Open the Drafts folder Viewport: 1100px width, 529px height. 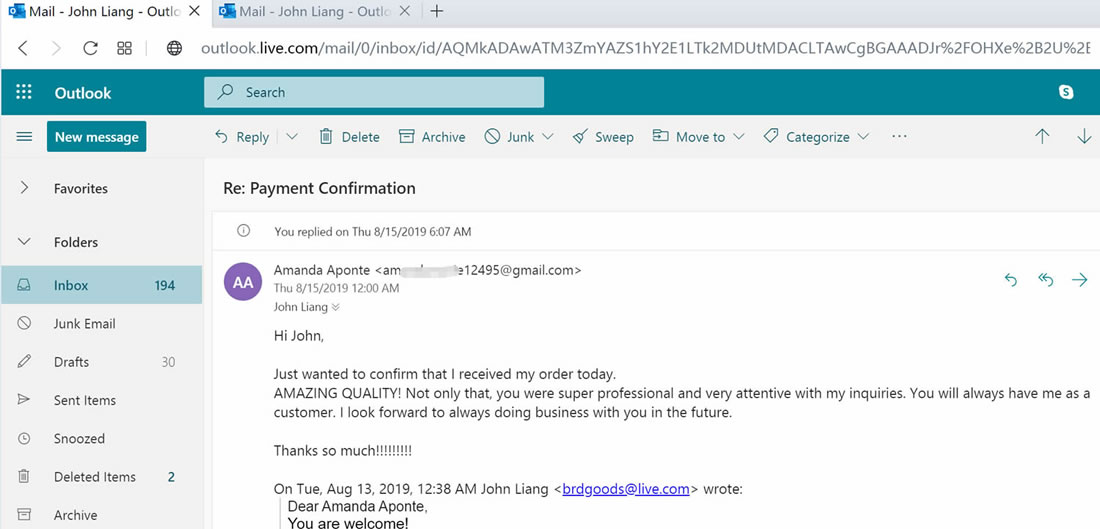click(x=71, y=362)
